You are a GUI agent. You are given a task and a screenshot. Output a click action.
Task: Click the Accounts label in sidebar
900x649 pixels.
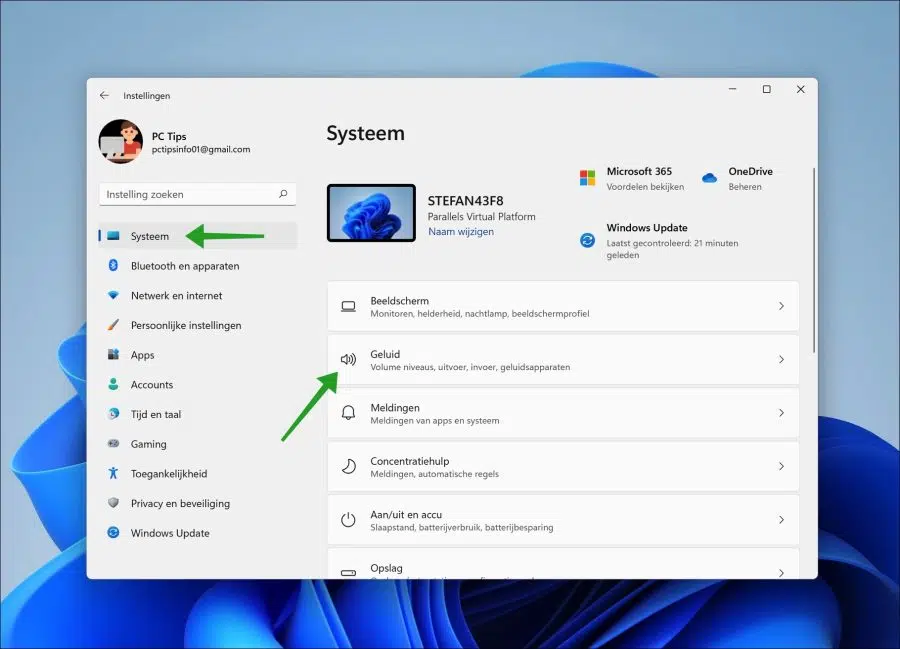152,384
